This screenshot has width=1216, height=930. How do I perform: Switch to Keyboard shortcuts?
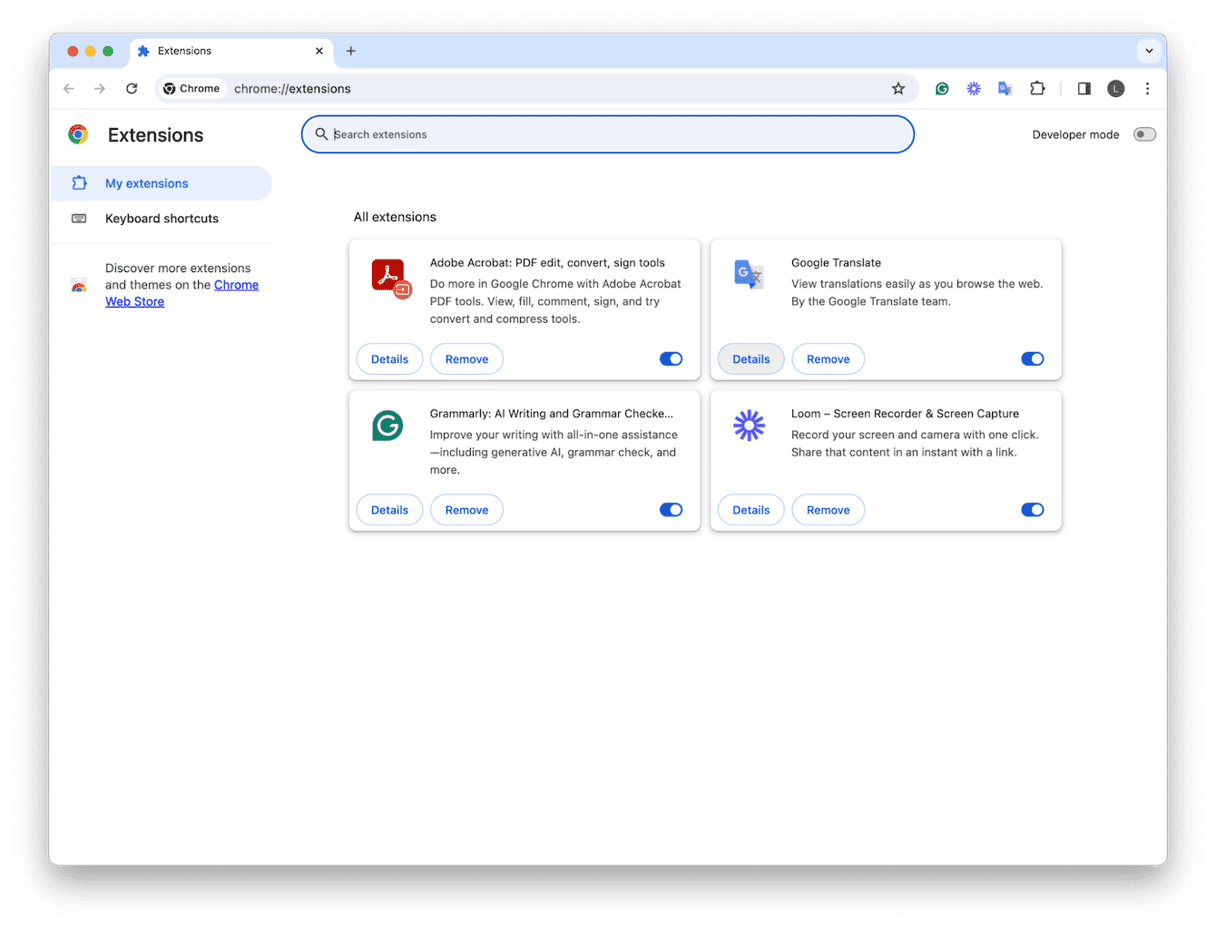click(x=160, y=218)
